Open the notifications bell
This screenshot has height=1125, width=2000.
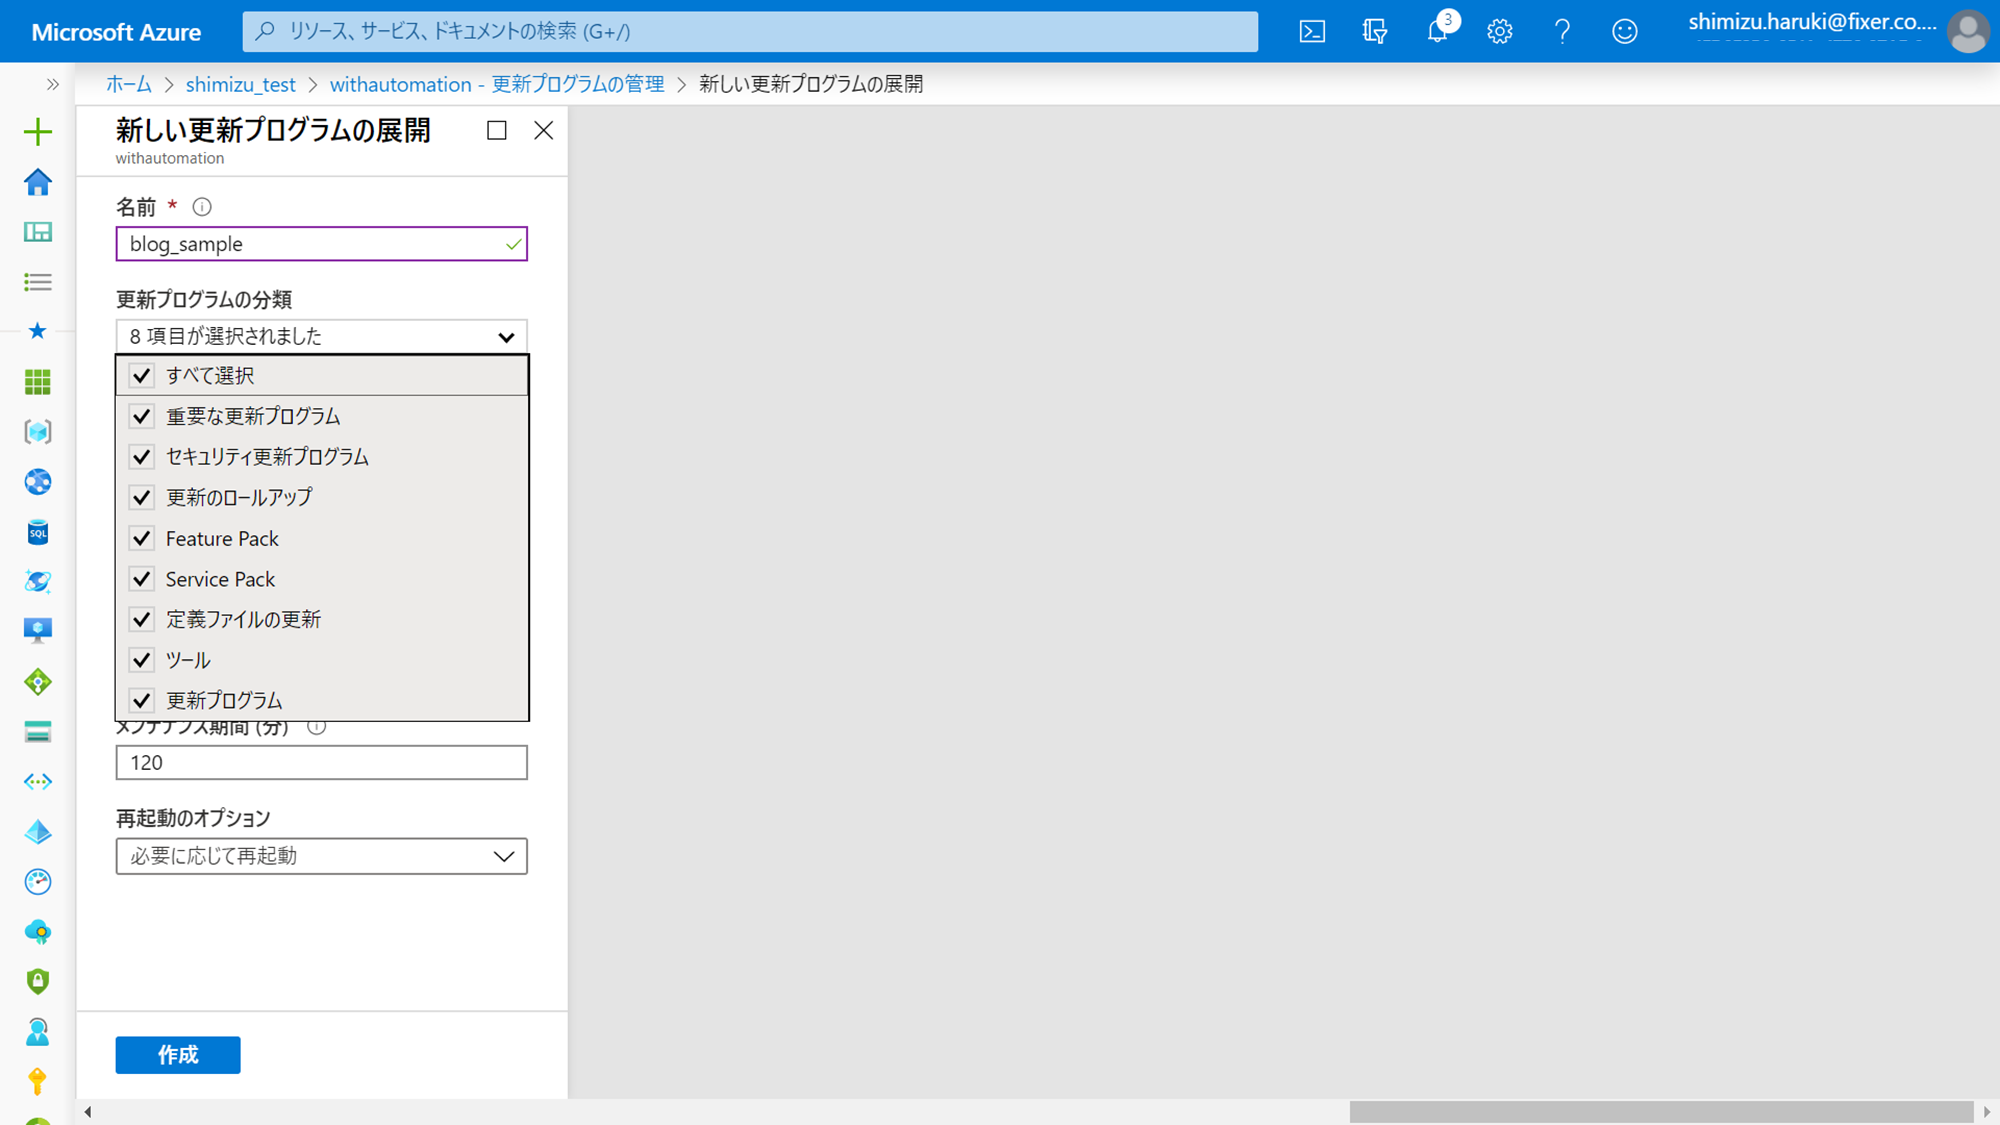pos(1437,32)
